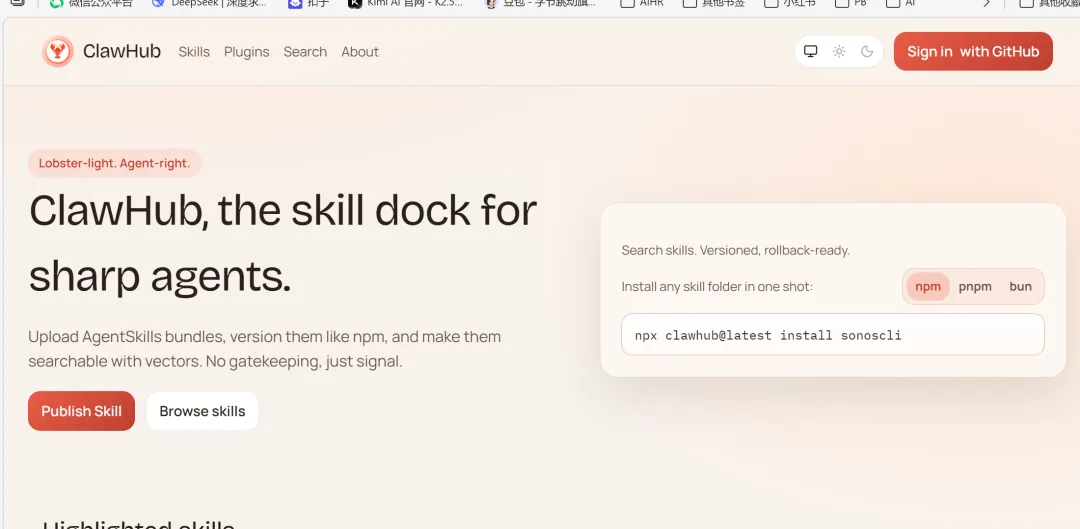
Task: Click the ClawHub lobster logo icon
Action: point(57,52)
